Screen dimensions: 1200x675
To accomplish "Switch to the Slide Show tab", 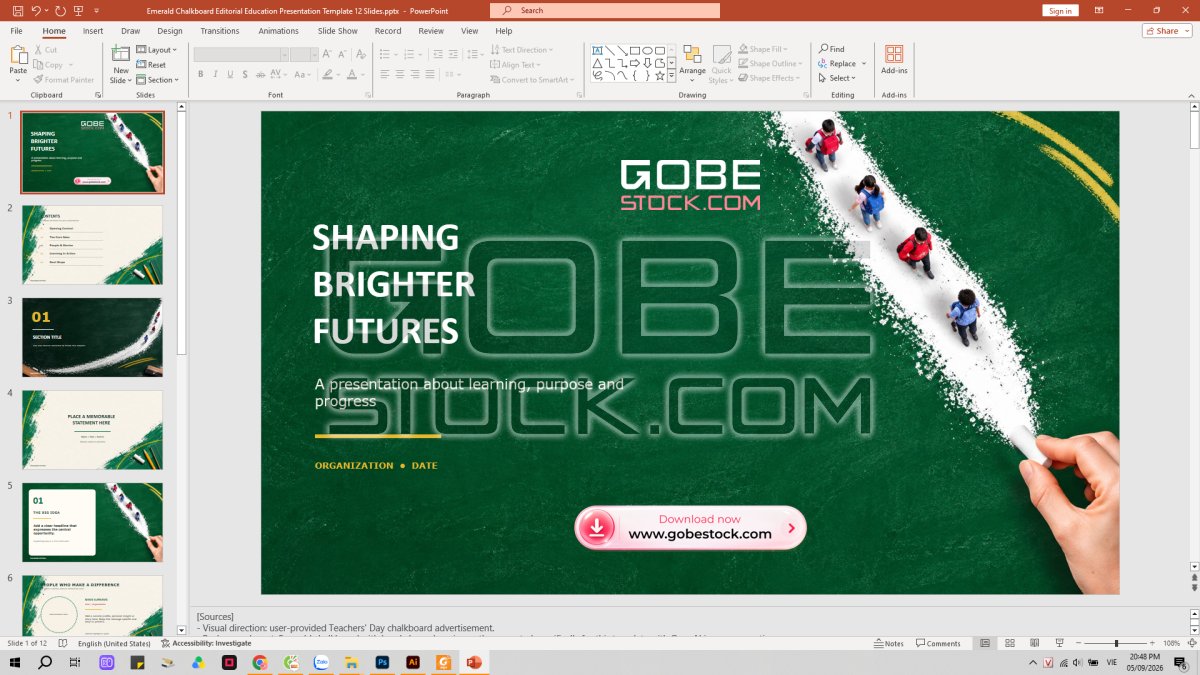I will tap(338, 31).
